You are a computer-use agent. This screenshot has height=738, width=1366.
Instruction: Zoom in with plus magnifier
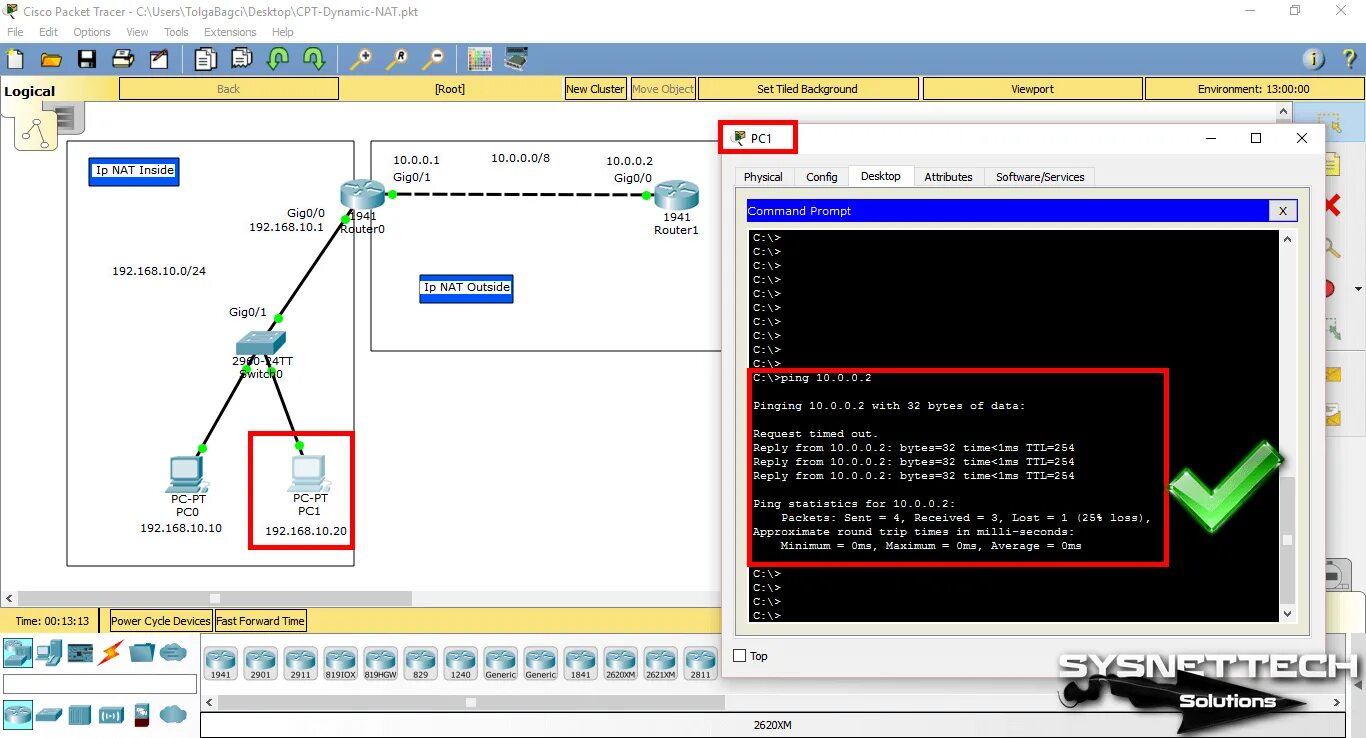pos(361,59)
